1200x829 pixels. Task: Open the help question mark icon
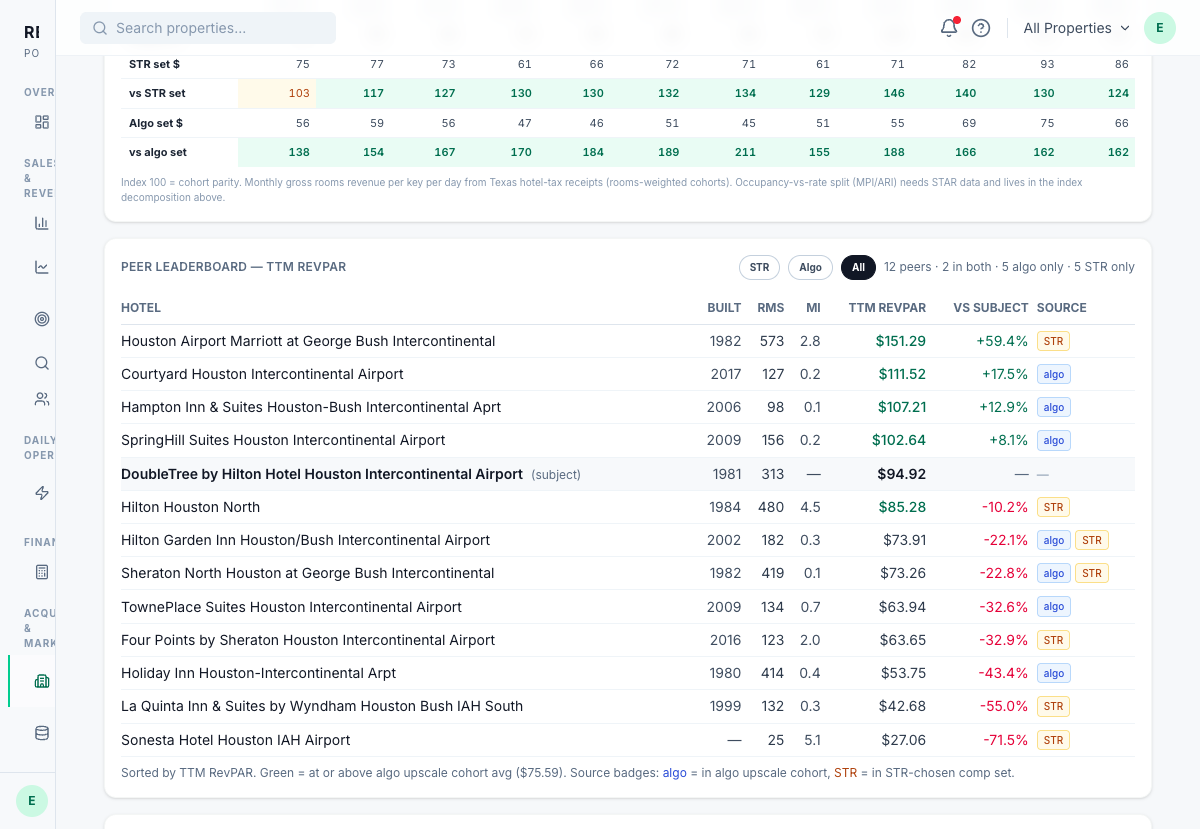[x=981, y=28]
